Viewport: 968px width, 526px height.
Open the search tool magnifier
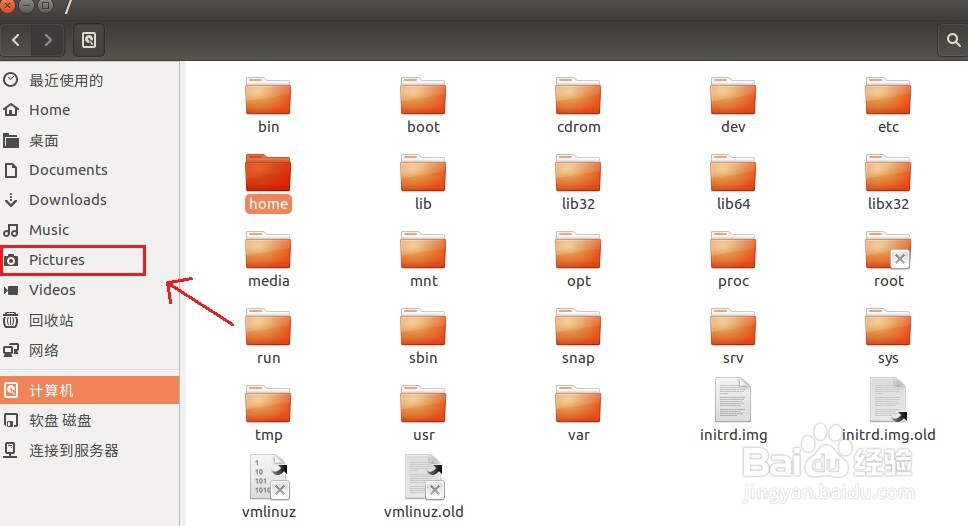pos(953,40)
